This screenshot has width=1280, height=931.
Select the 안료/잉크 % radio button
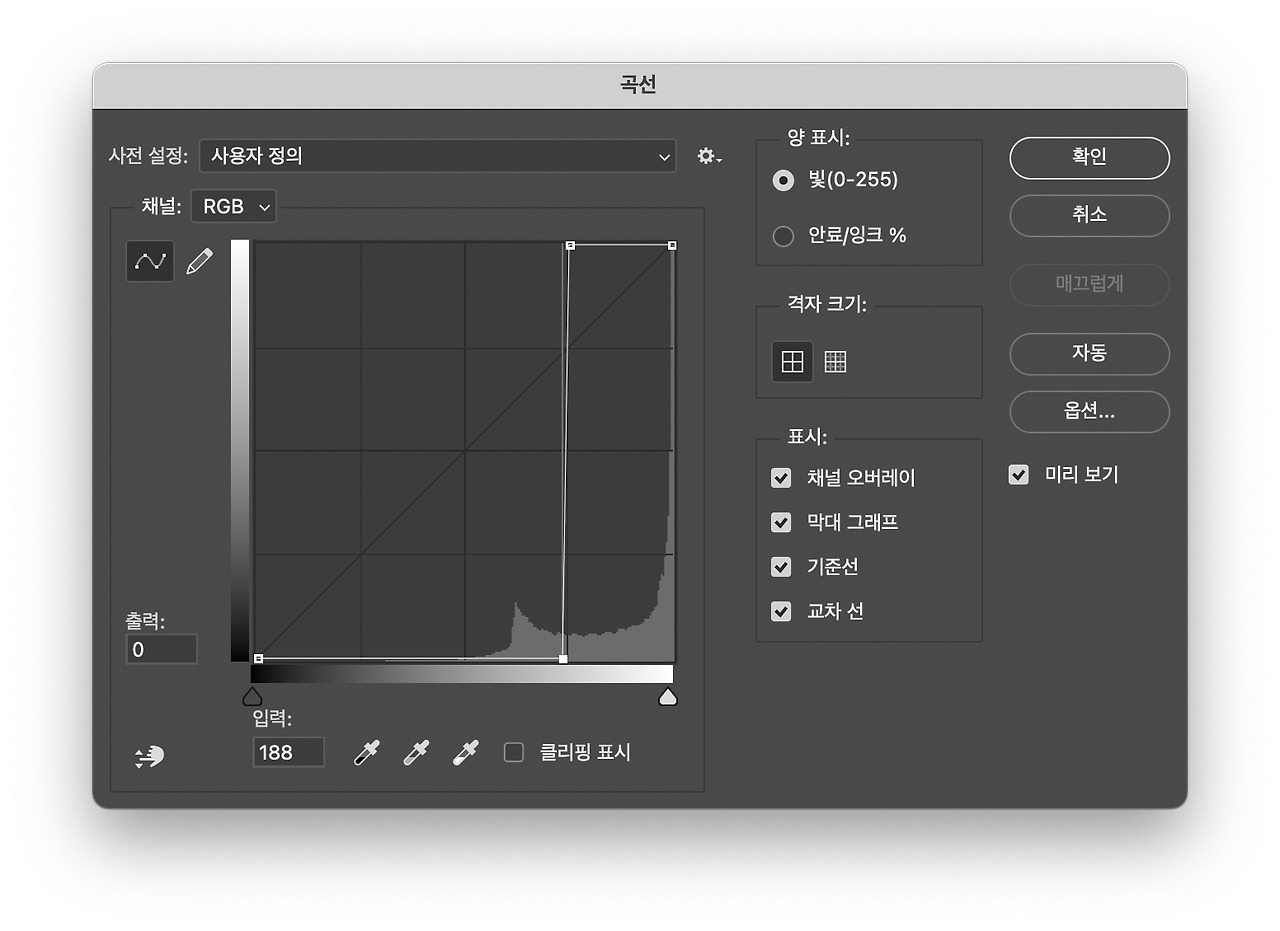click(x=783, y=236)
